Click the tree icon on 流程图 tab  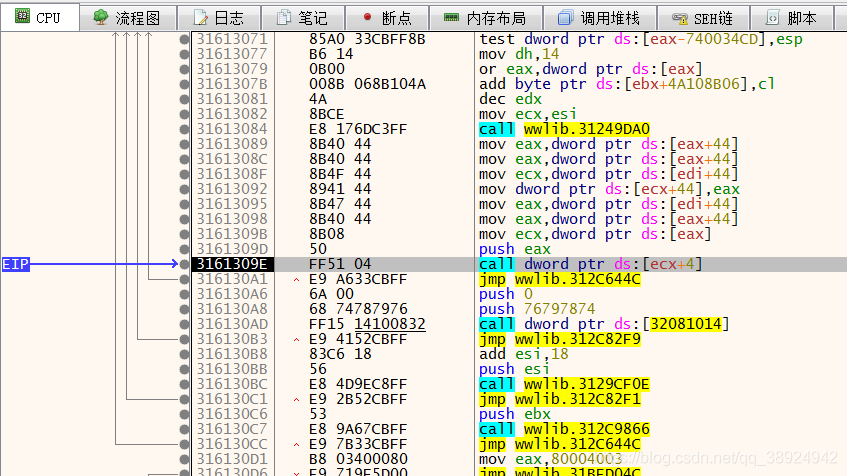pos(100,17)
